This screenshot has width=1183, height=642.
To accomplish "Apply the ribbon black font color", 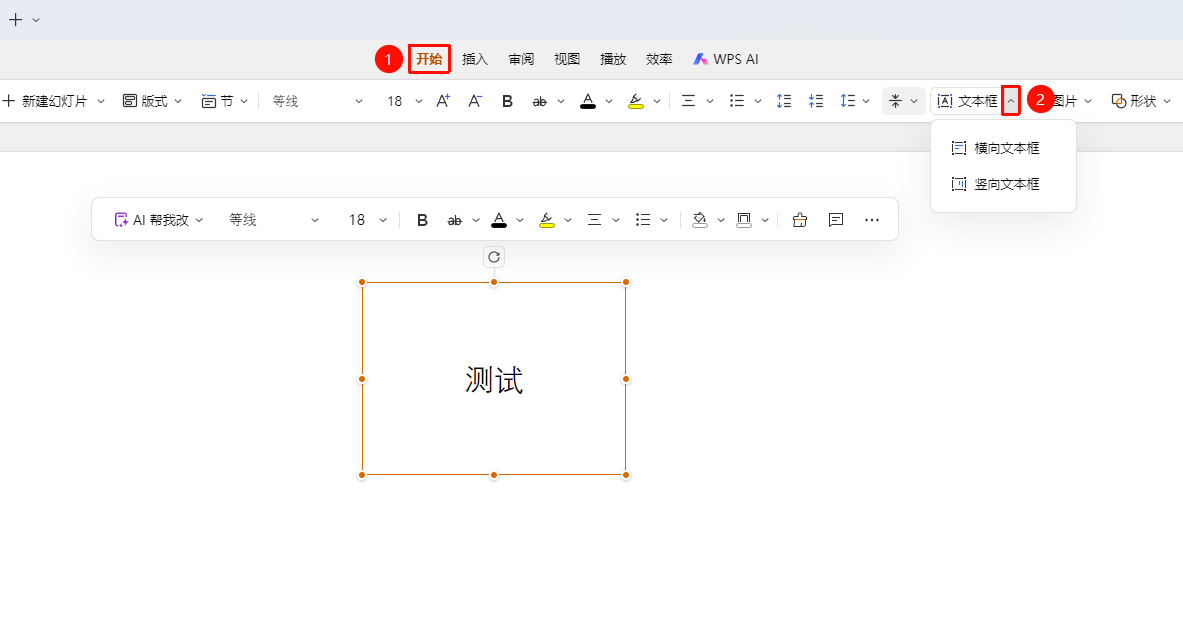I will click(588, 101).
